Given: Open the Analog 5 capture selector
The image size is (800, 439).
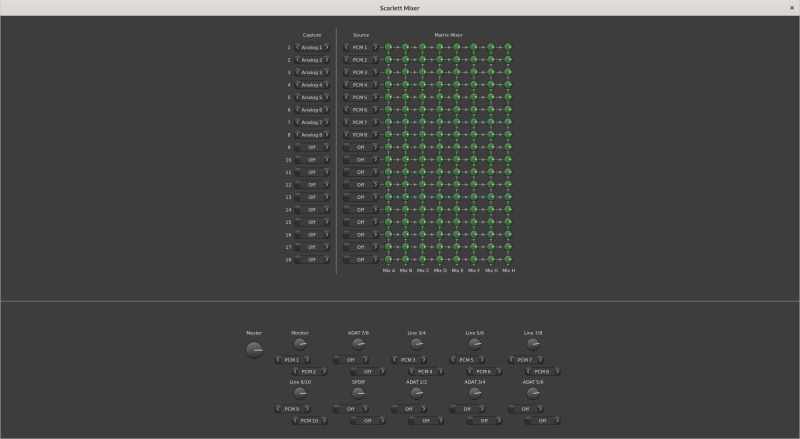Looking at the screenshot, I should point(312,97).
